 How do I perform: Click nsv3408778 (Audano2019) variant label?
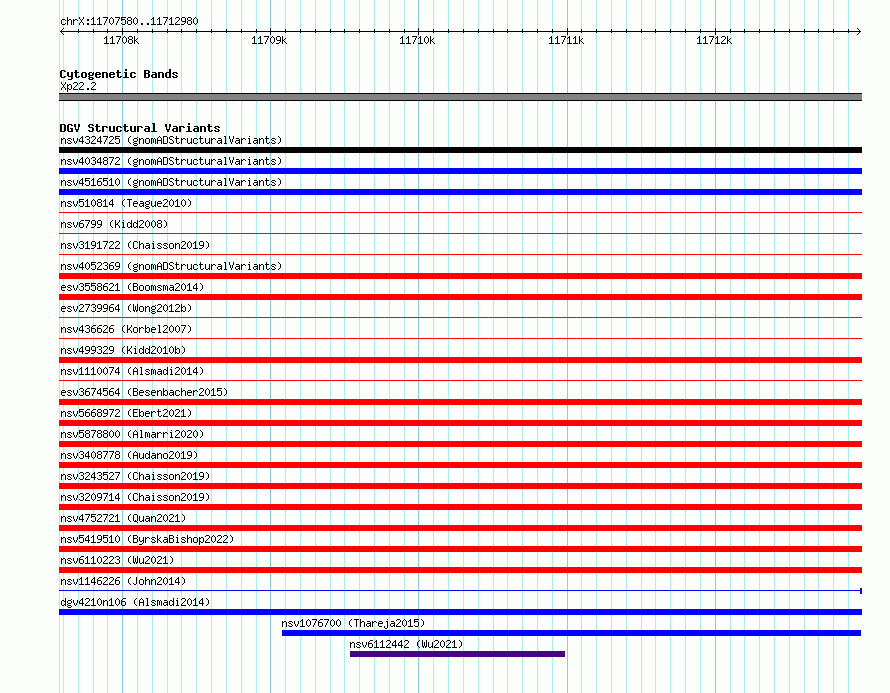click(x=129, y=455)
